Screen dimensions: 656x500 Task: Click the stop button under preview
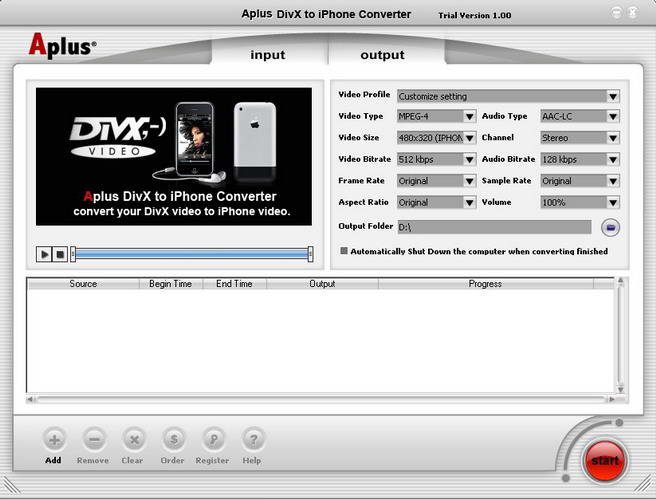pyautogui.click(x=60, y=254)
